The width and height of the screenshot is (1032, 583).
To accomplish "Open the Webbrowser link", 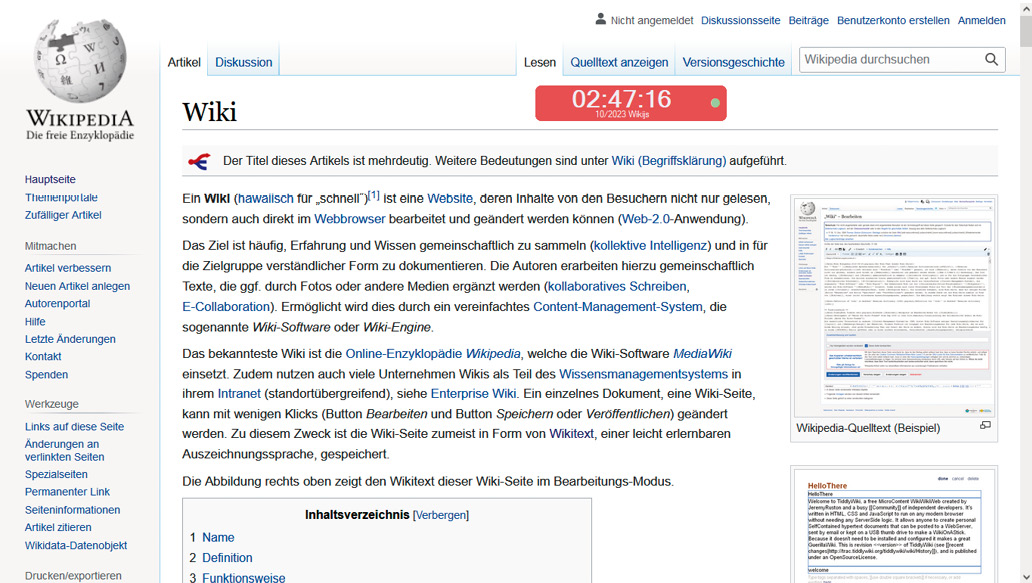I will (349, 219).
